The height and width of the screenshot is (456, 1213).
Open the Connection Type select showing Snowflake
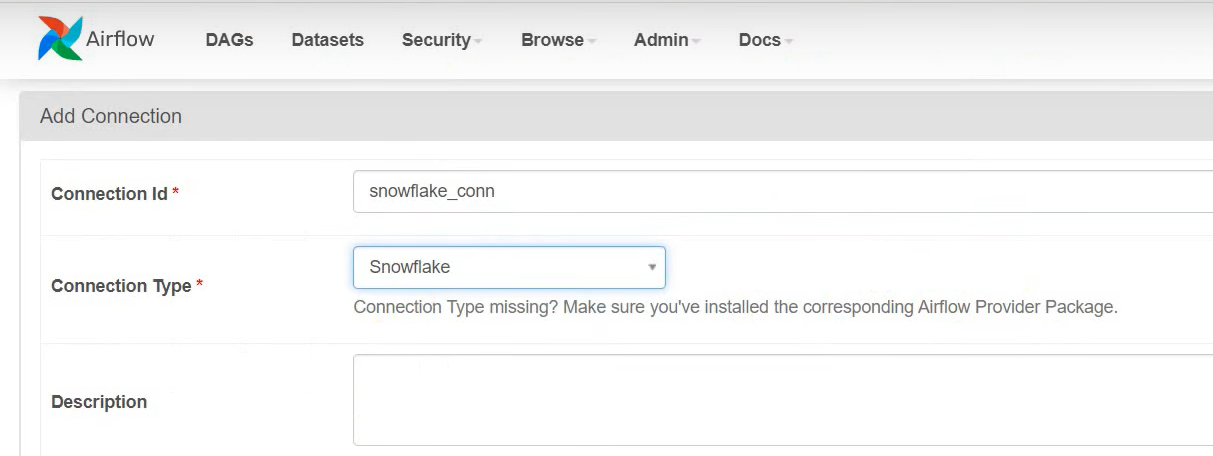point(509,267)
